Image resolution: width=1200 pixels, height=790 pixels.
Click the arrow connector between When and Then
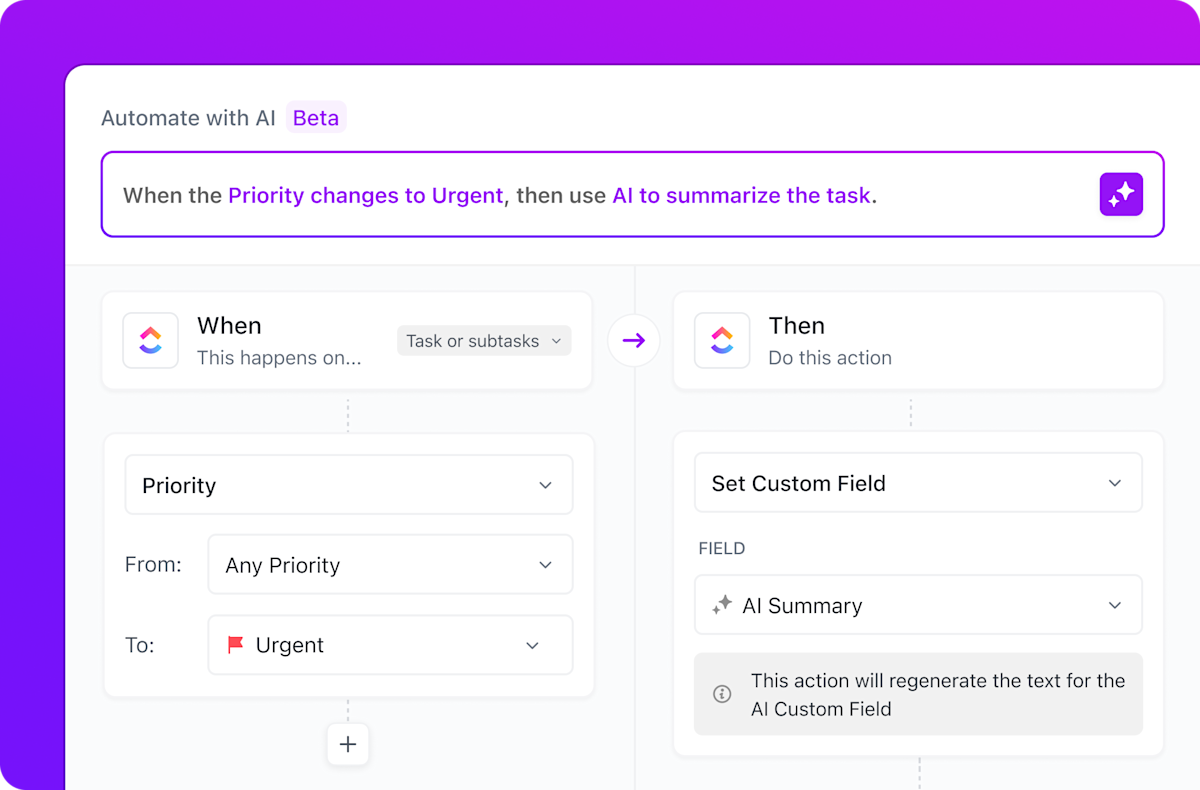click(635, 340)
